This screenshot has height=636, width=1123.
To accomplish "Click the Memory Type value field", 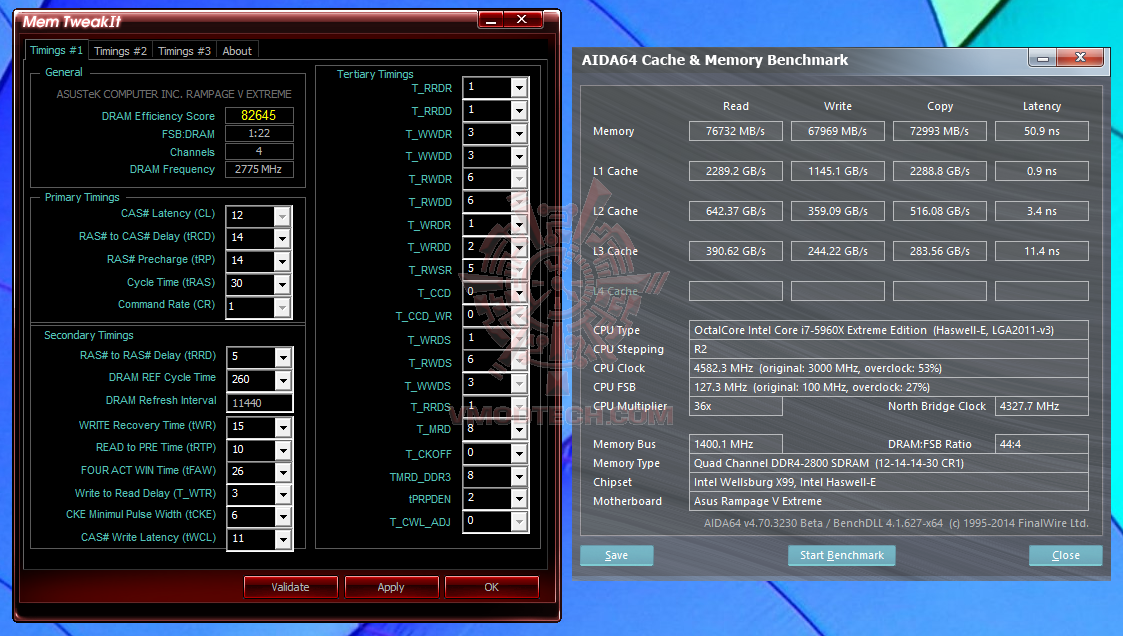I will [889, 463].
